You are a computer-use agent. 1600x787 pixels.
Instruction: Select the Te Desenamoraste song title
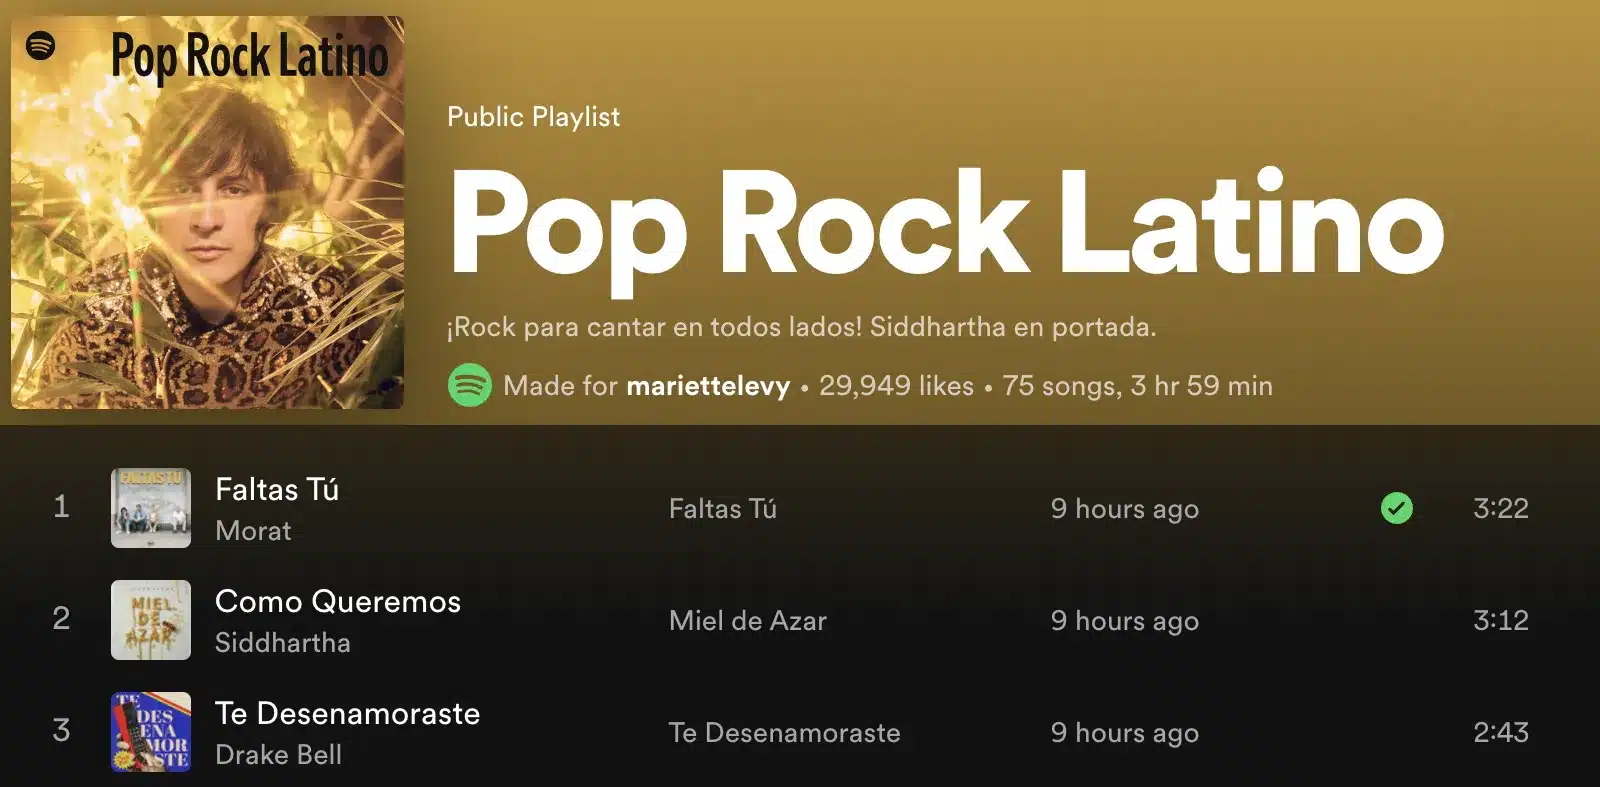347,713
